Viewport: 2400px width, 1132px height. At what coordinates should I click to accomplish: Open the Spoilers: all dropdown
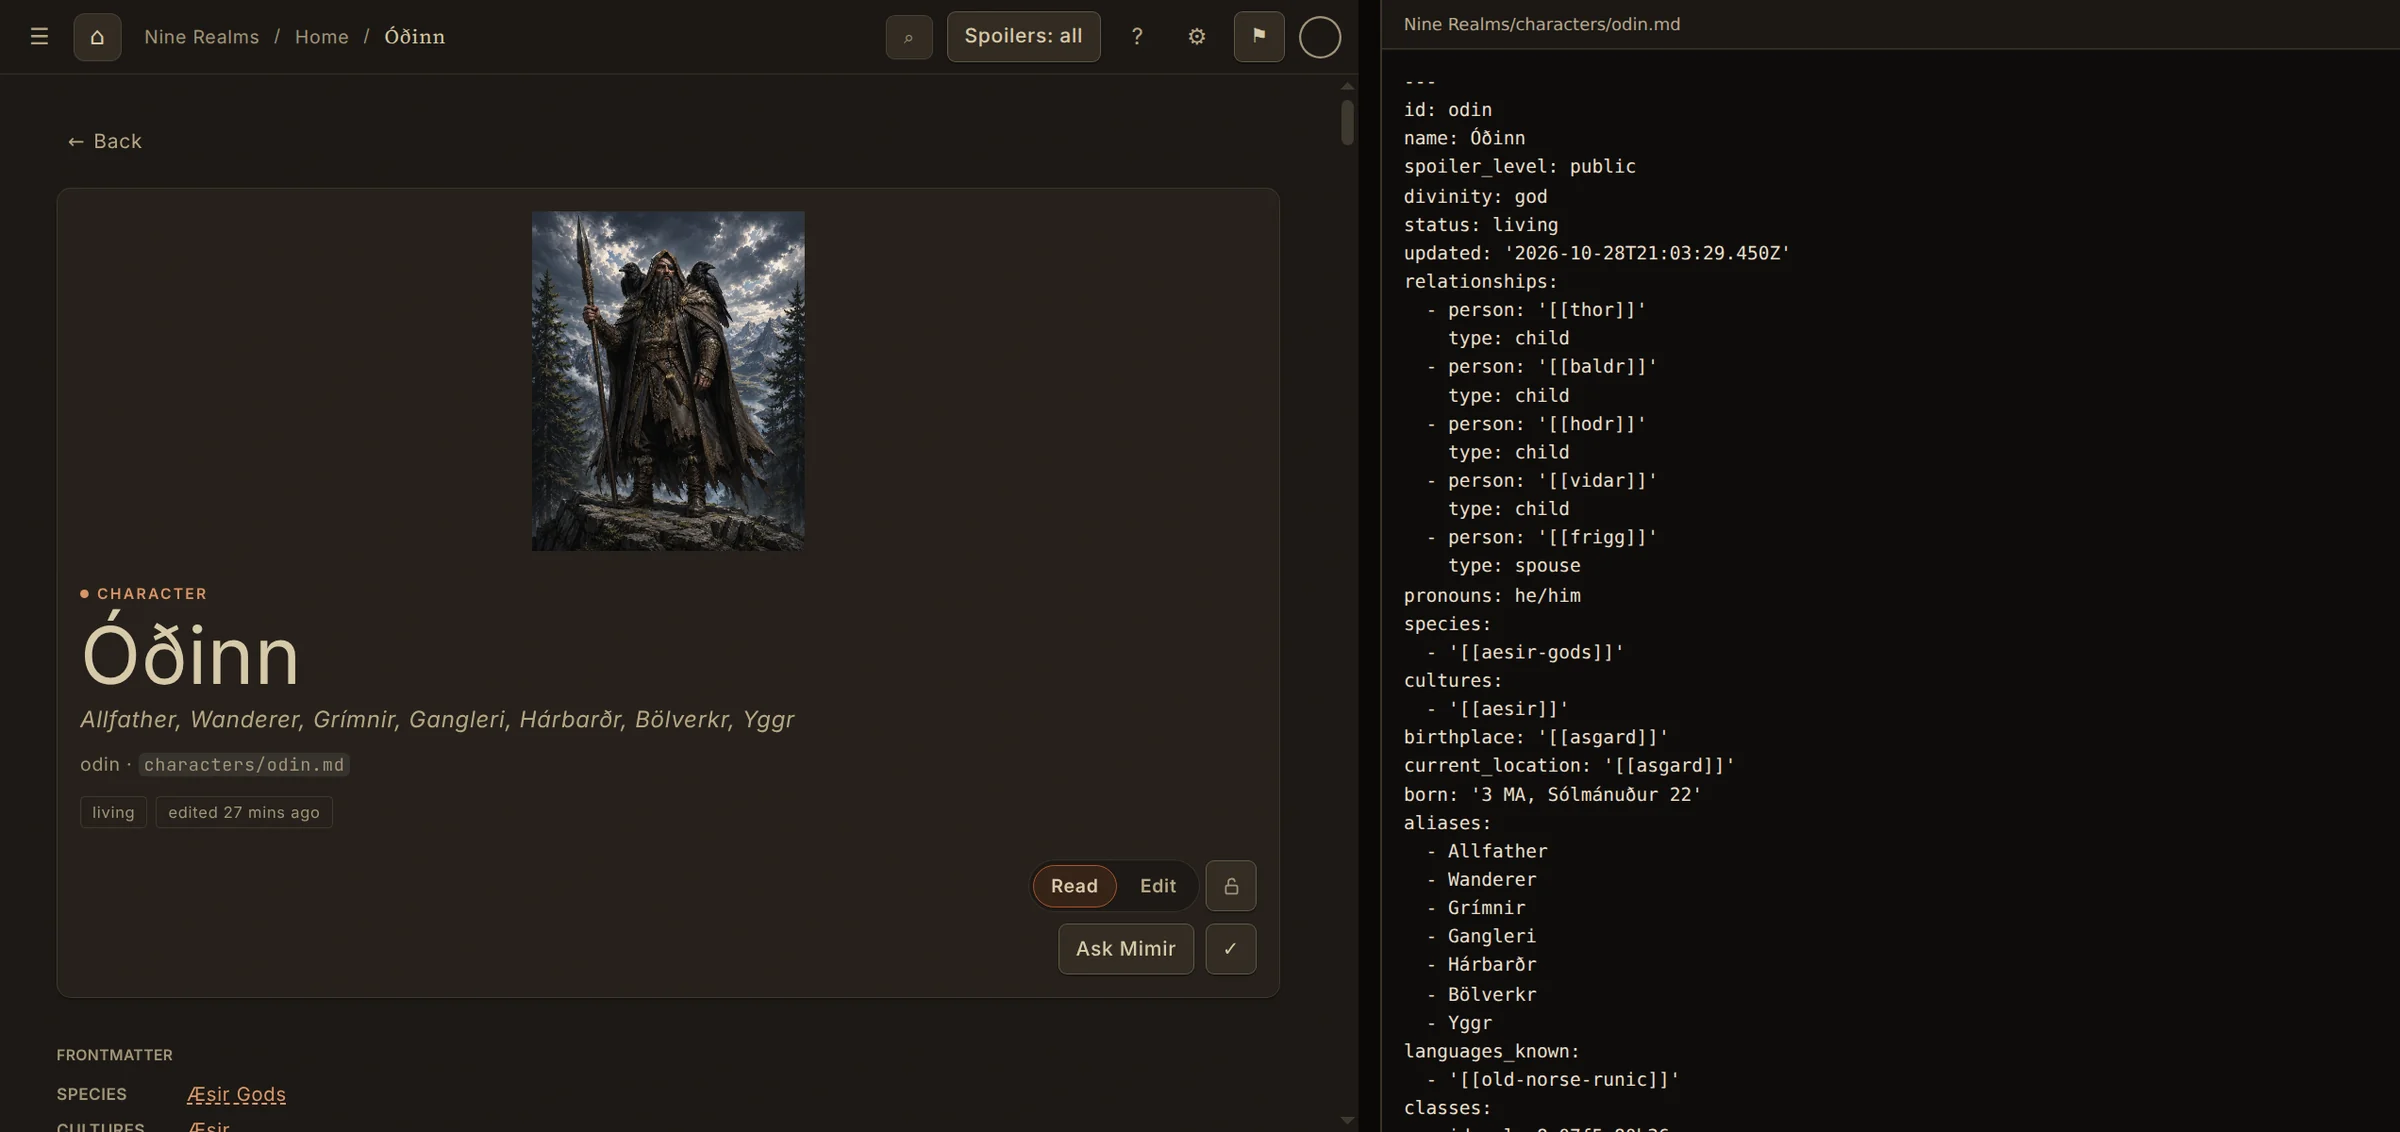click(x=1023, y=37)
